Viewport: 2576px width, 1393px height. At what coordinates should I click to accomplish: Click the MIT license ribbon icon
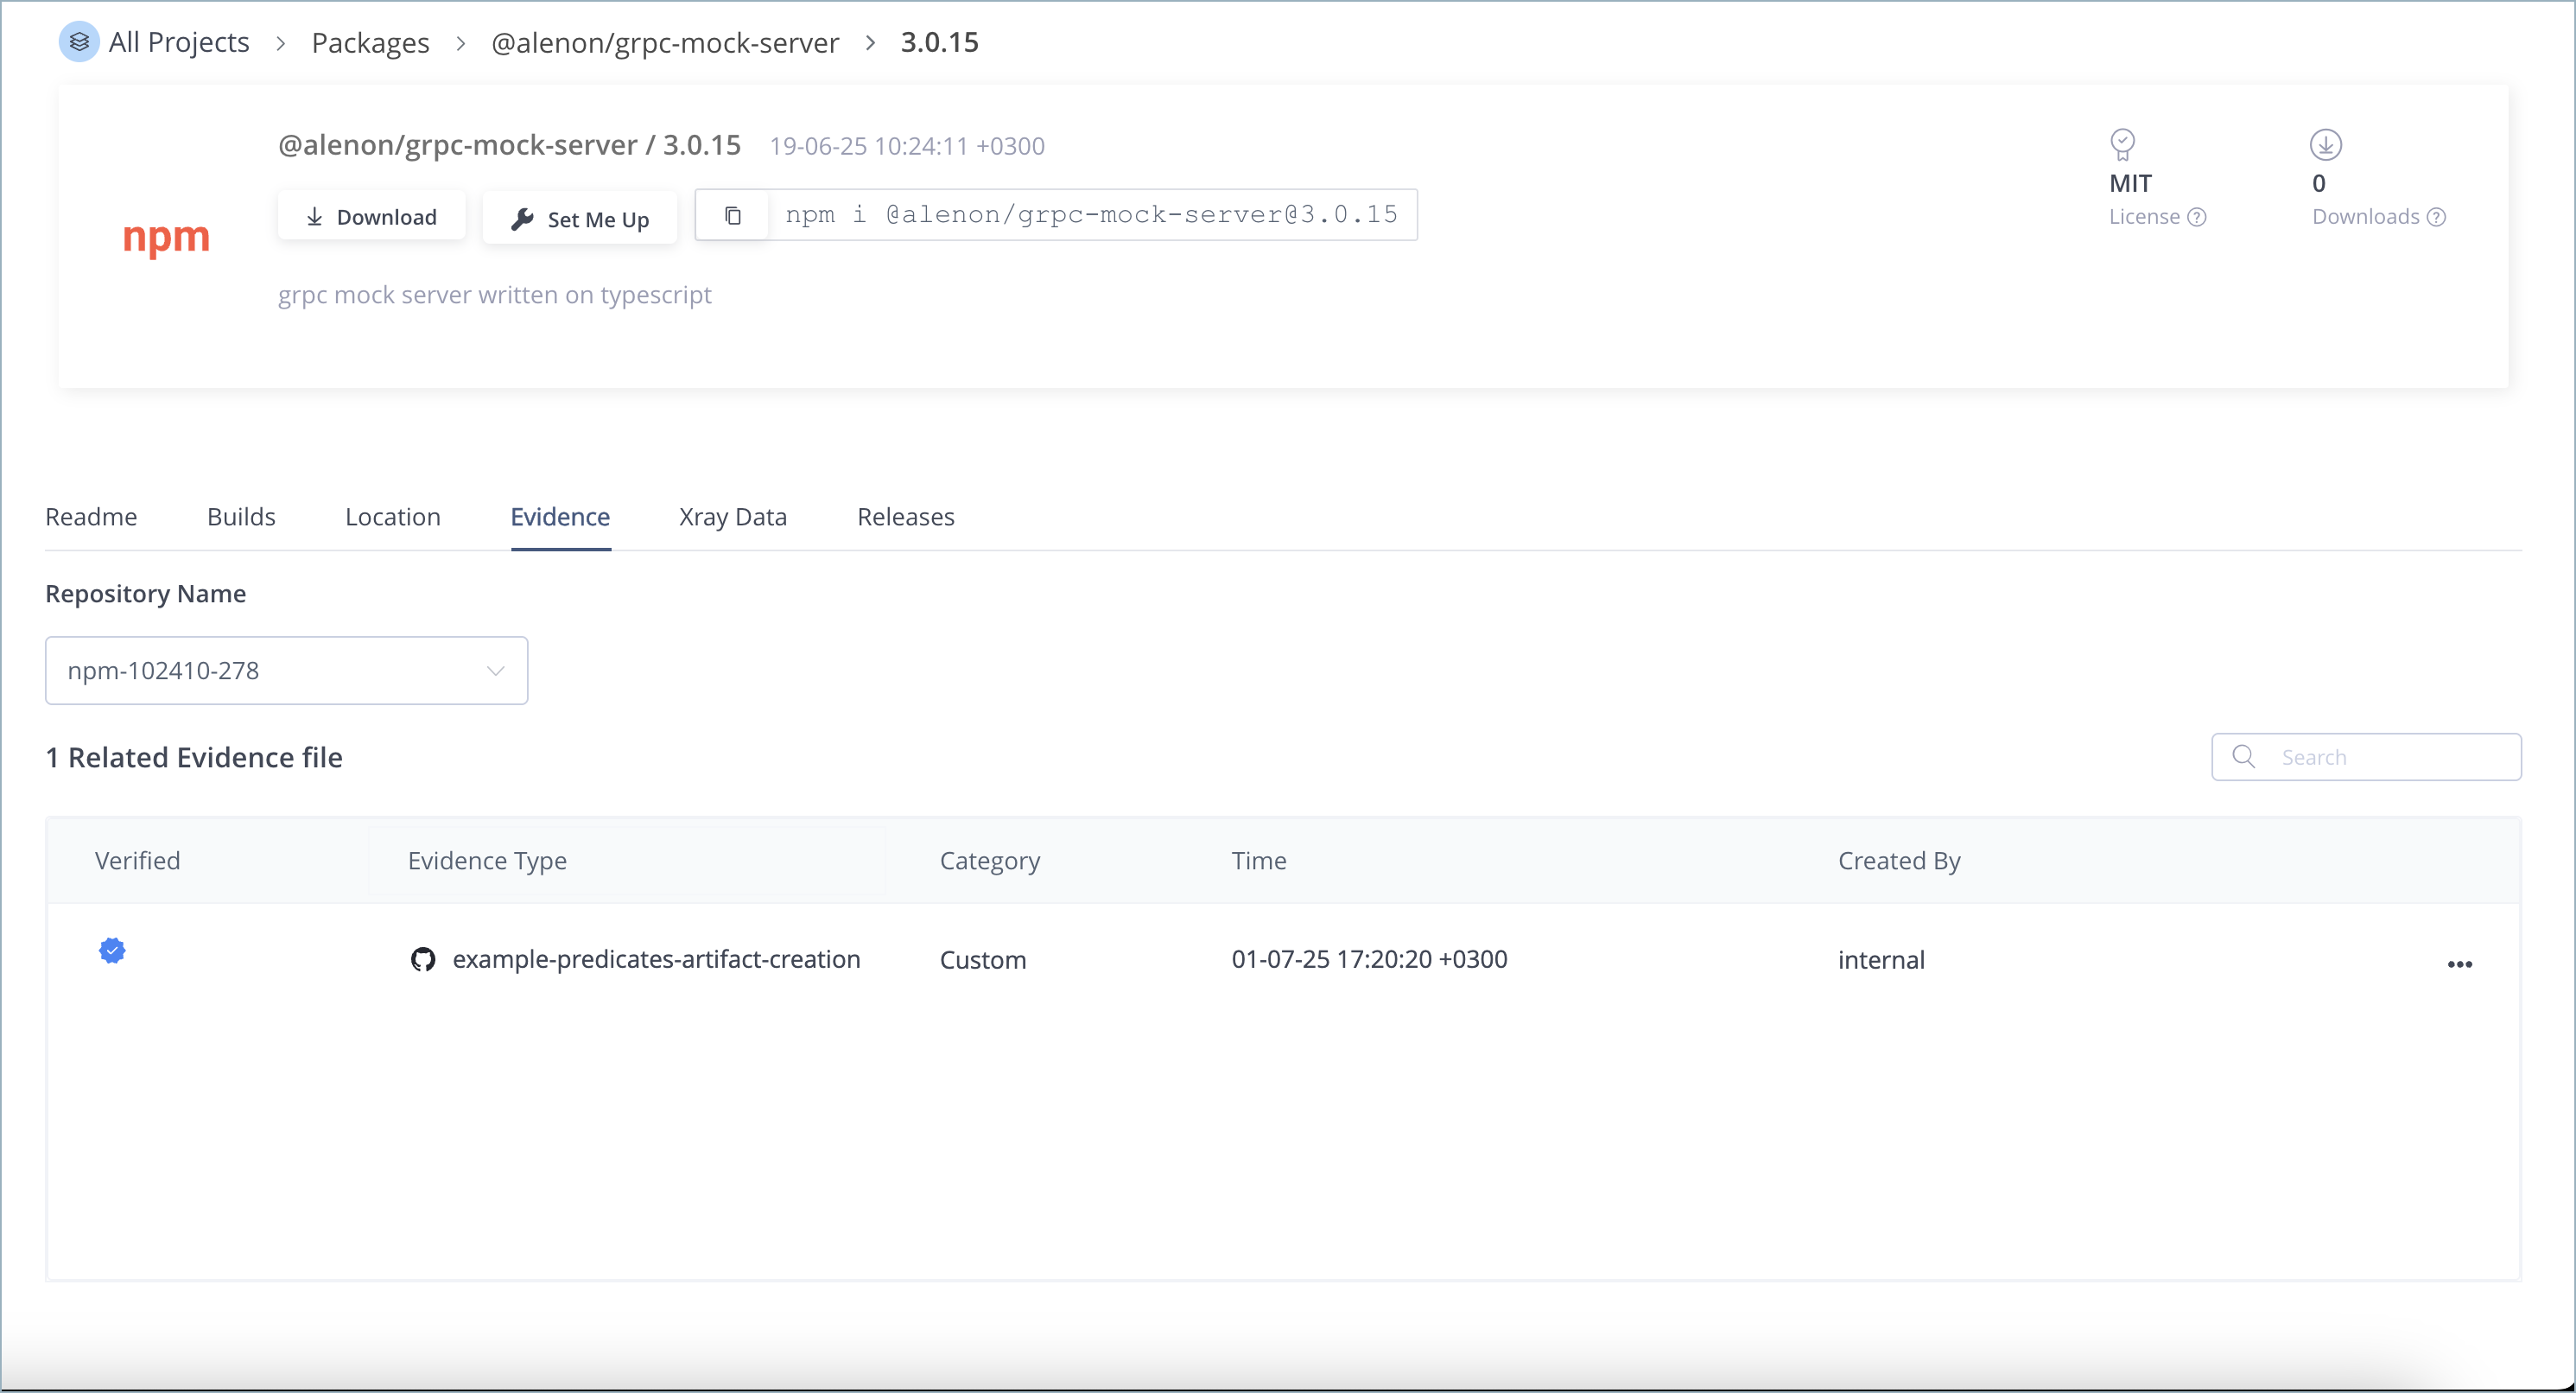2122,145
